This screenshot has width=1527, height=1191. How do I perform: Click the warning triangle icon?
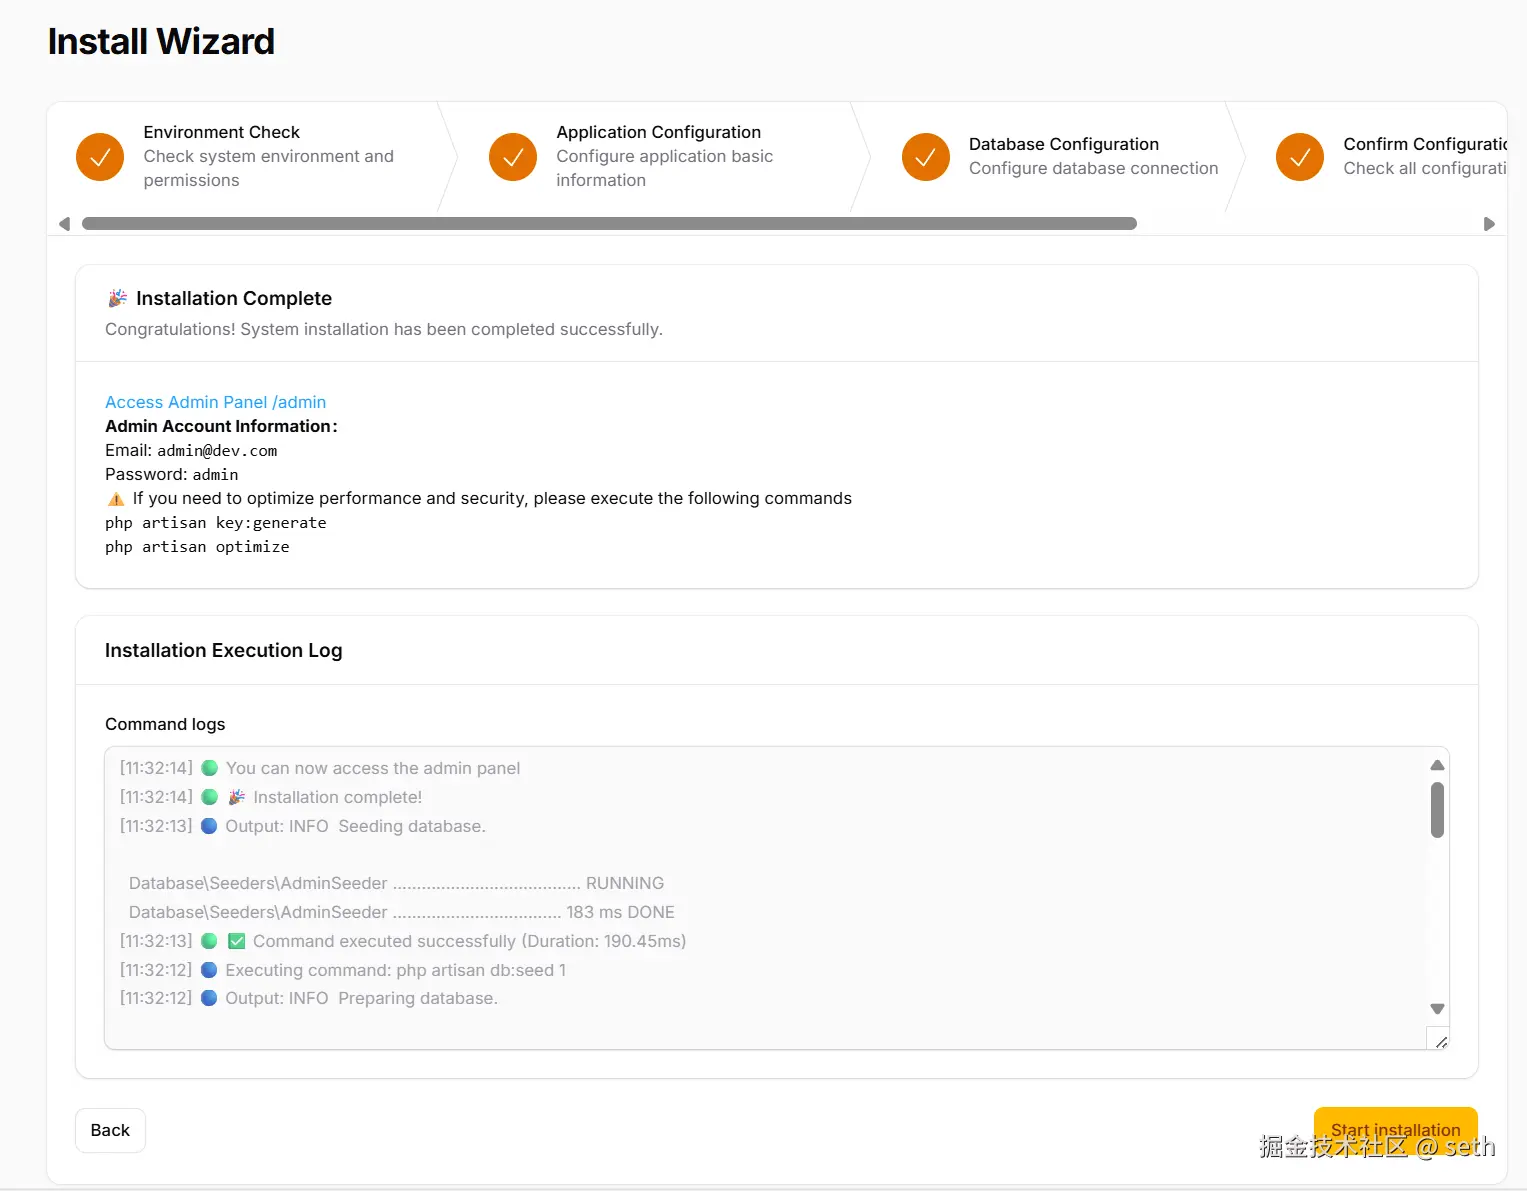point(116,499)
